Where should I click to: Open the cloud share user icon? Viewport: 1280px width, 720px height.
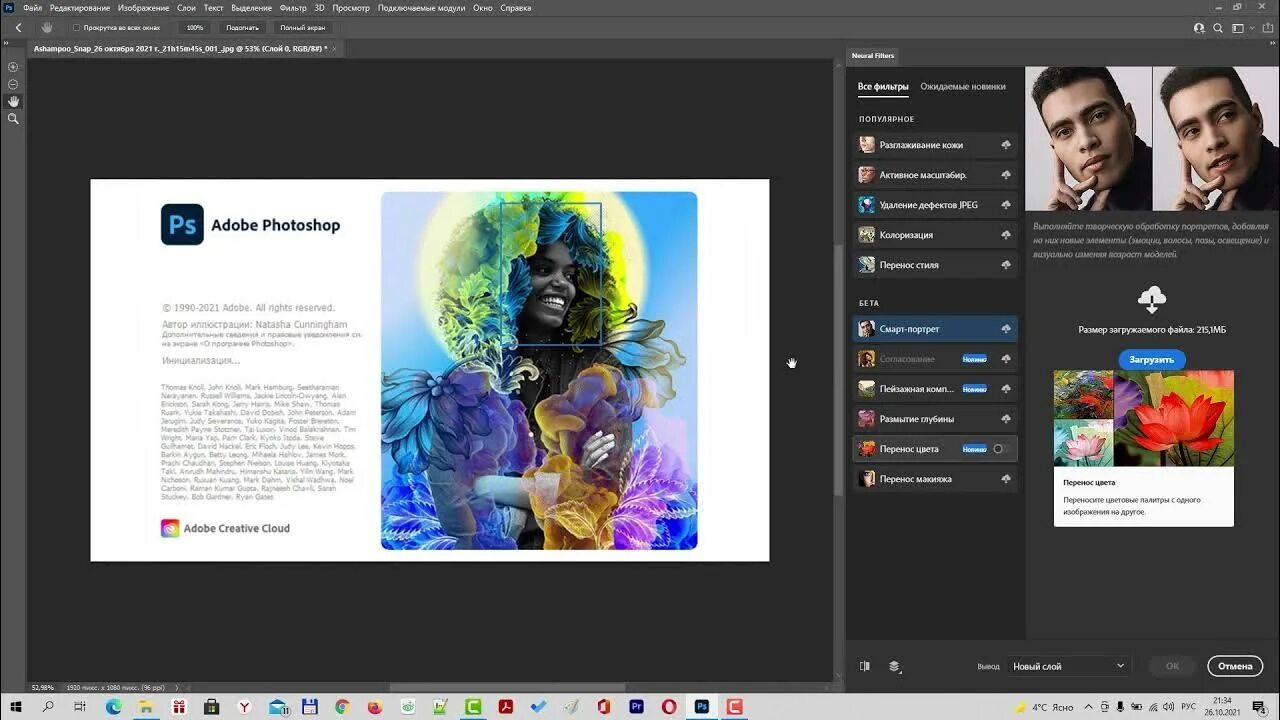(x=1199, y=28)
